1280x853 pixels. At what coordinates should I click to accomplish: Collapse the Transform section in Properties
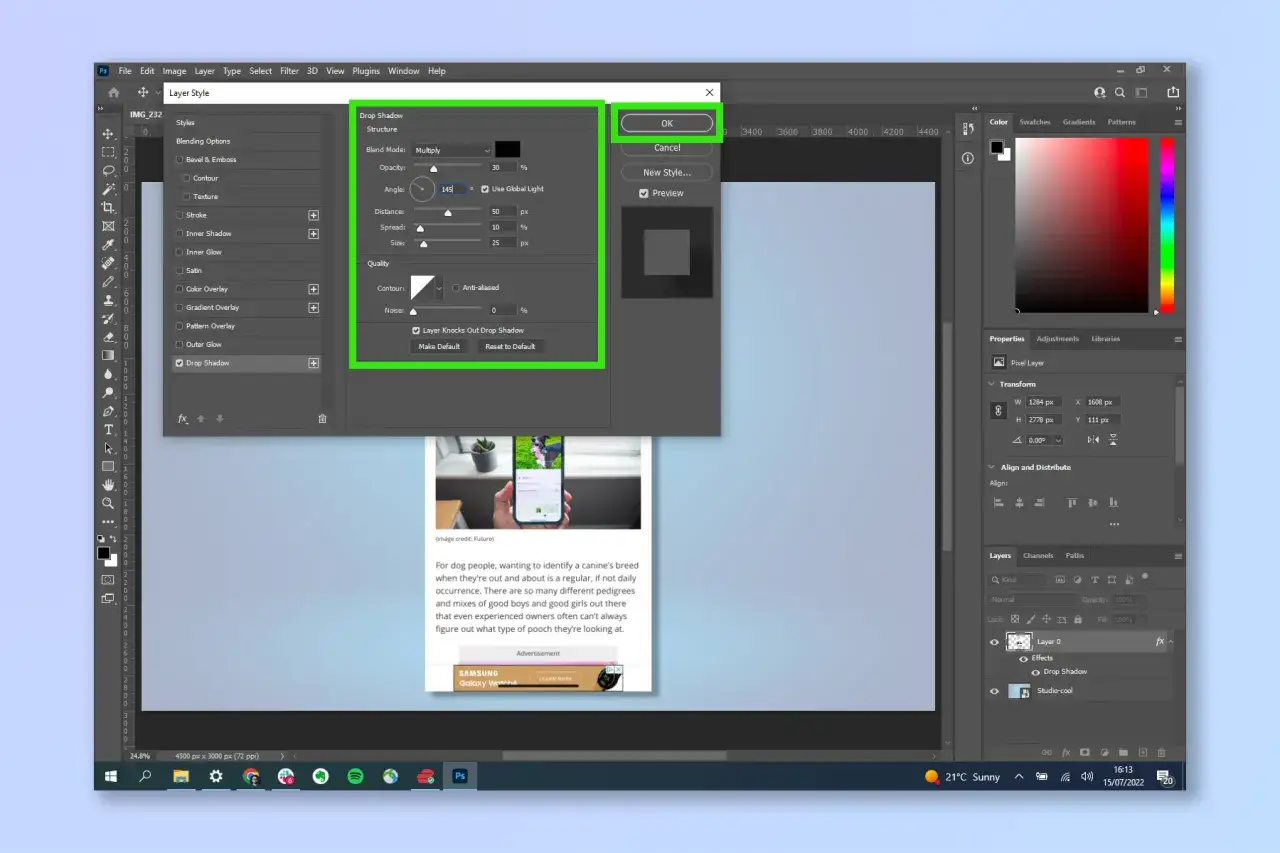tap(992, 383)
